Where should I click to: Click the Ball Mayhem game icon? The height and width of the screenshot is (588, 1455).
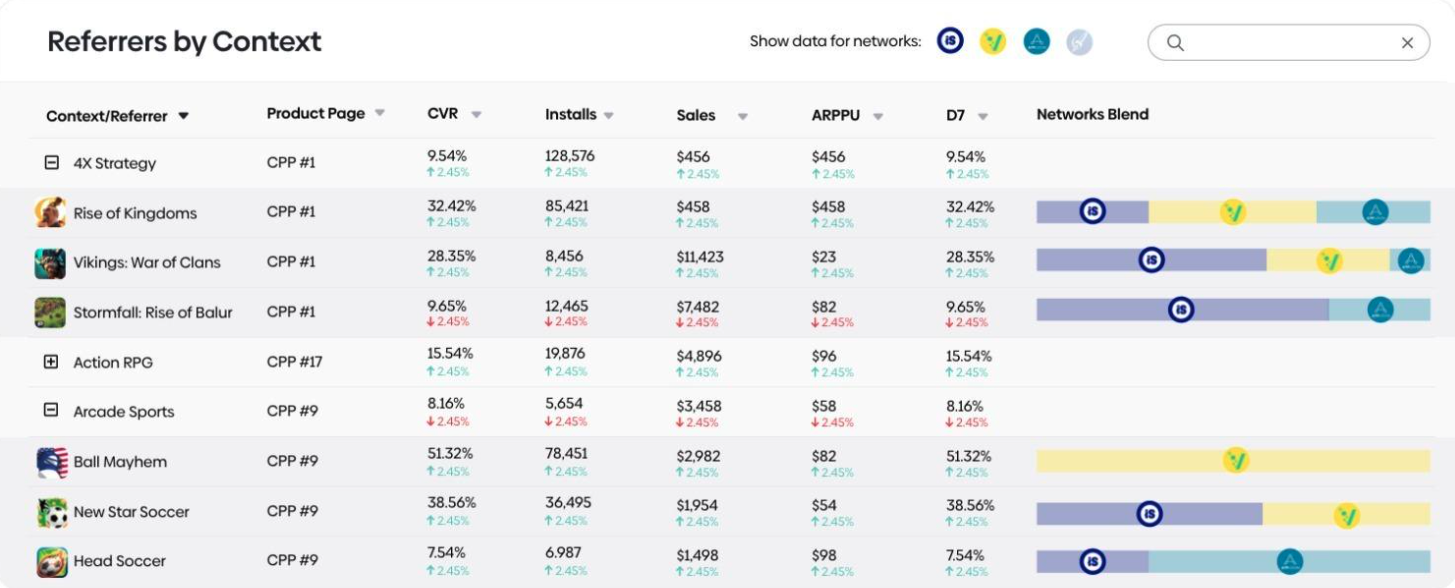[x=51, y=462]
